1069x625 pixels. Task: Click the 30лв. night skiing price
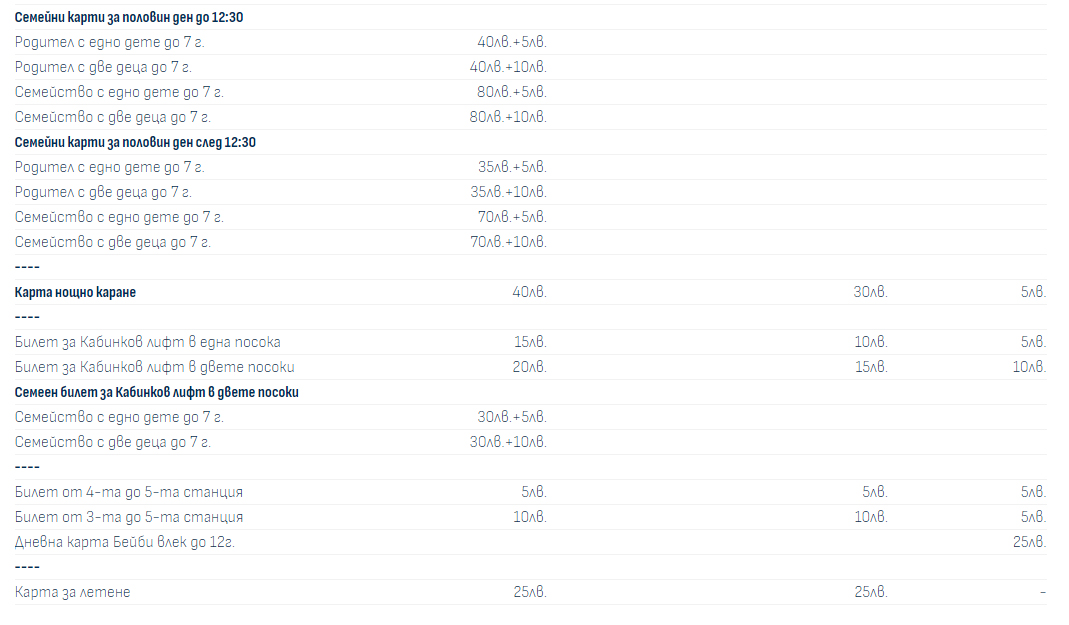pyautogui.click(x=871, y=292)
